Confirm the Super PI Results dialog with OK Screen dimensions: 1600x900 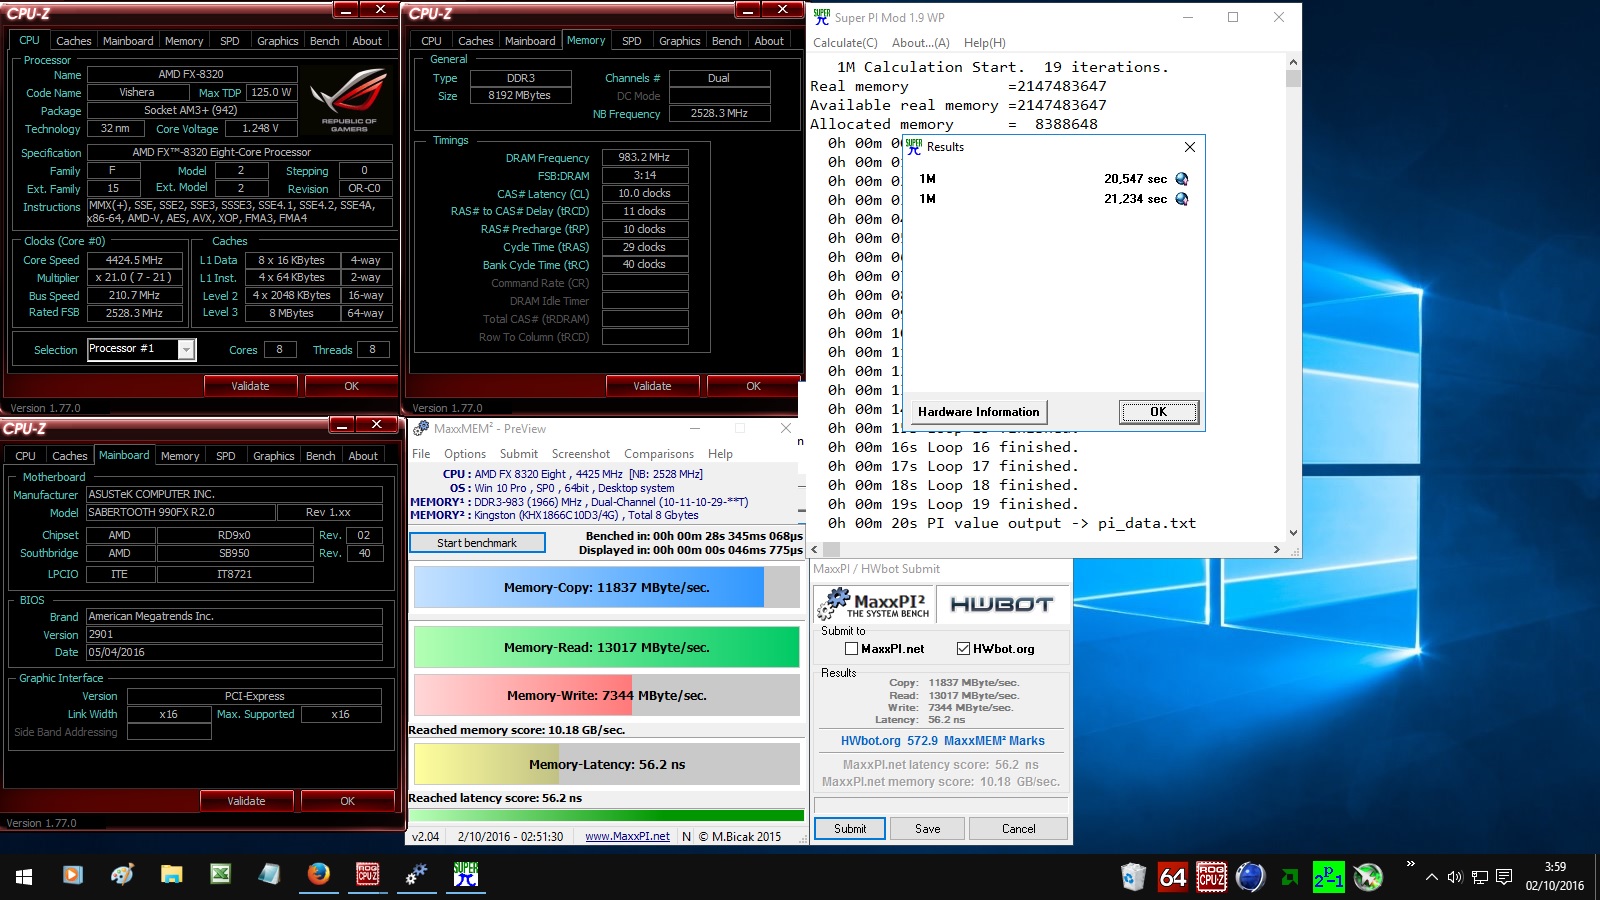(1158, 412)
